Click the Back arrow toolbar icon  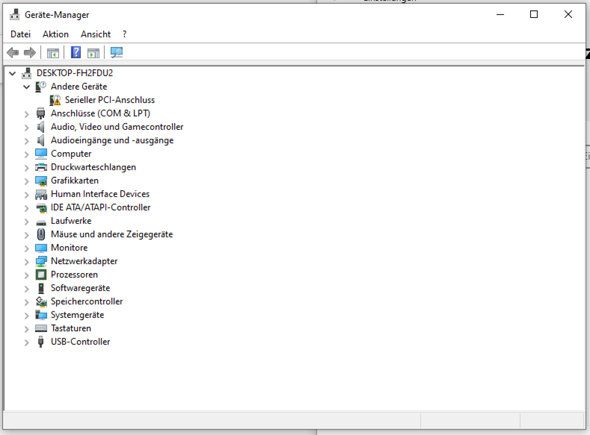tap(13, 52)
